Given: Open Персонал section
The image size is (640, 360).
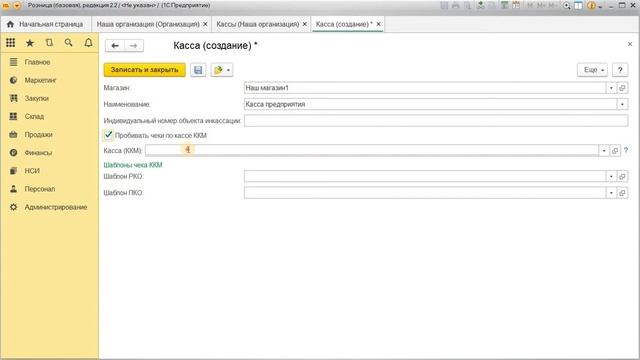Looking at the screenshot, I should pyautogui.click(x=49, y=189).
